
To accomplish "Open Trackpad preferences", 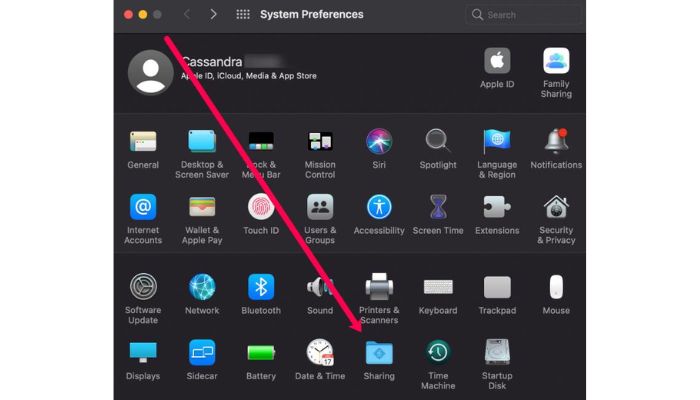I will [x=497, y=287].
